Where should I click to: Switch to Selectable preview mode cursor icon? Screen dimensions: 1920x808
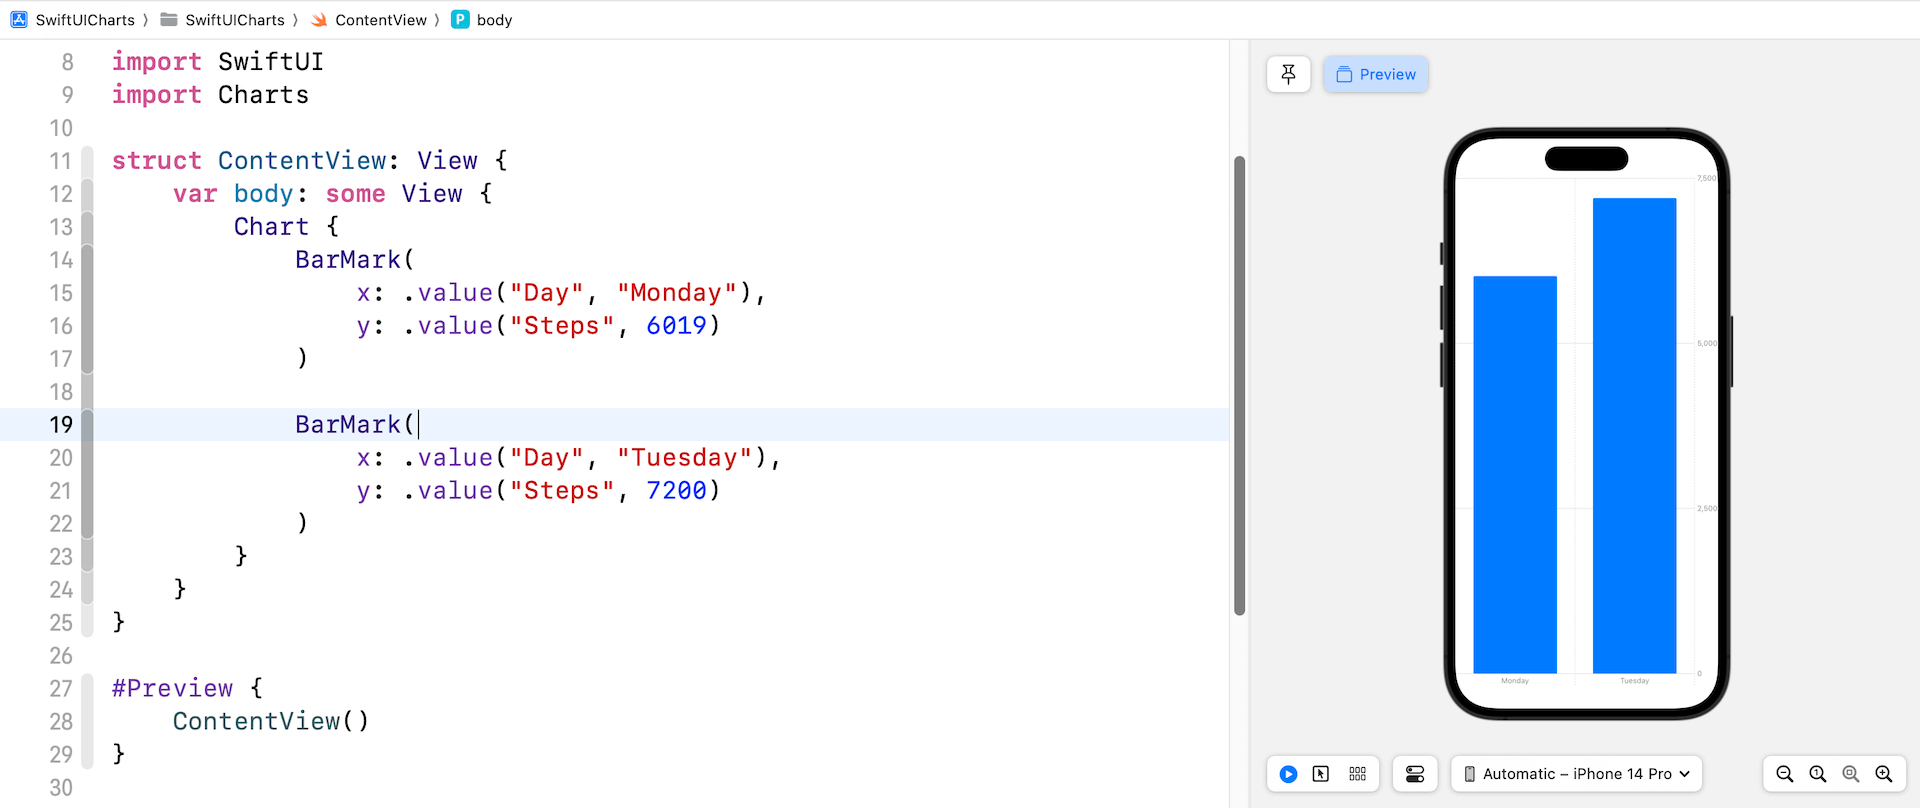click(1321, 774)
